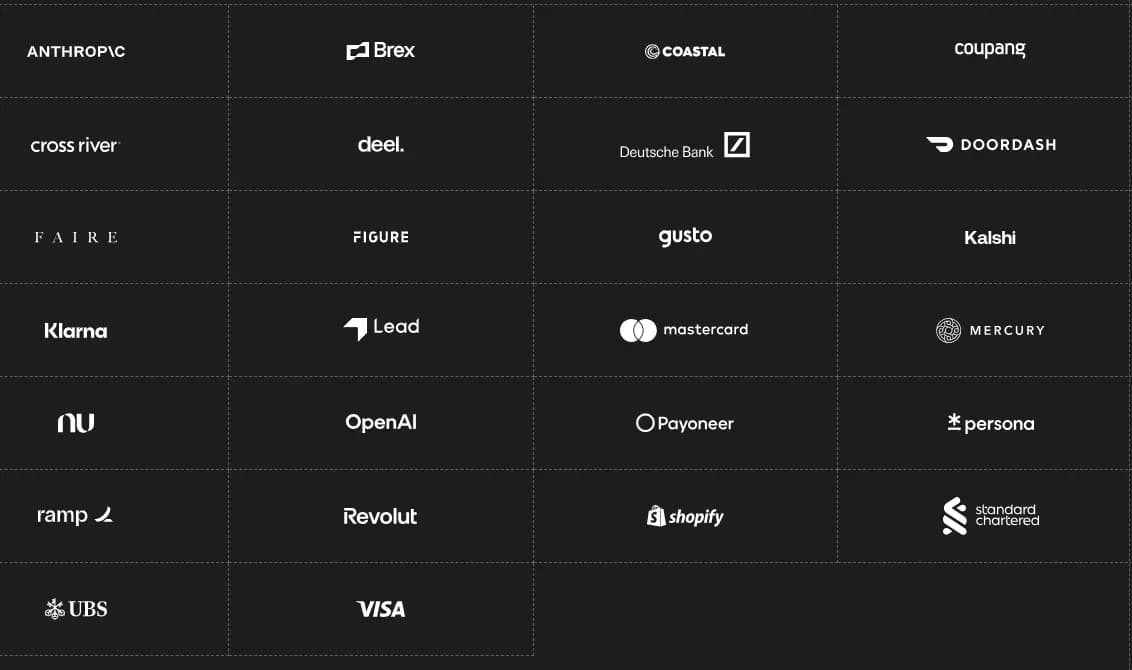
Task: Open the Coupang wordmark
Action: tap(990, 49)
